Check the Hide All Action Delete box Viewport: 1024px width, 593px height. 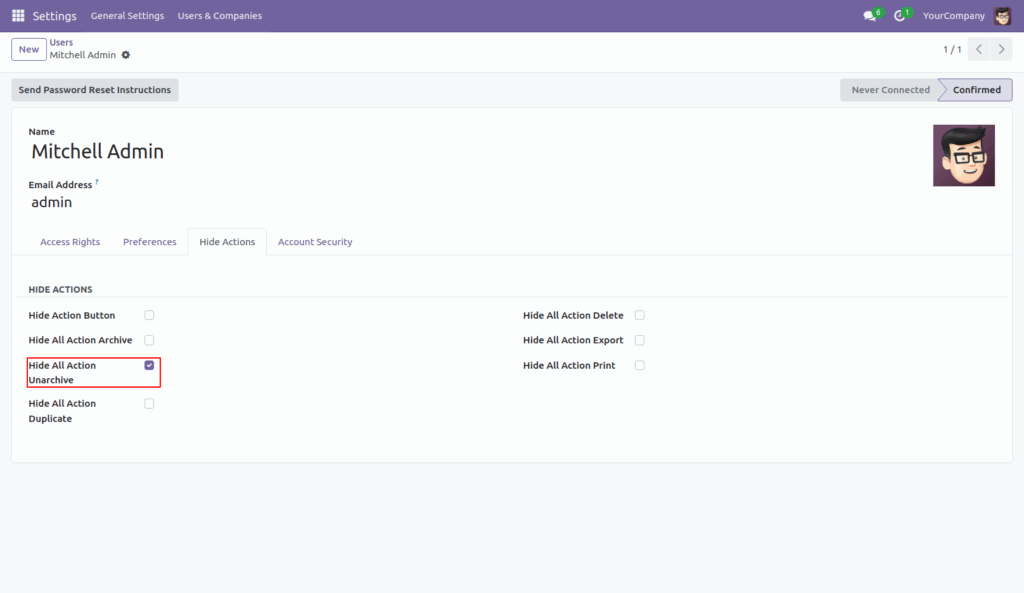pyautogui.click(x=639, y=314)
